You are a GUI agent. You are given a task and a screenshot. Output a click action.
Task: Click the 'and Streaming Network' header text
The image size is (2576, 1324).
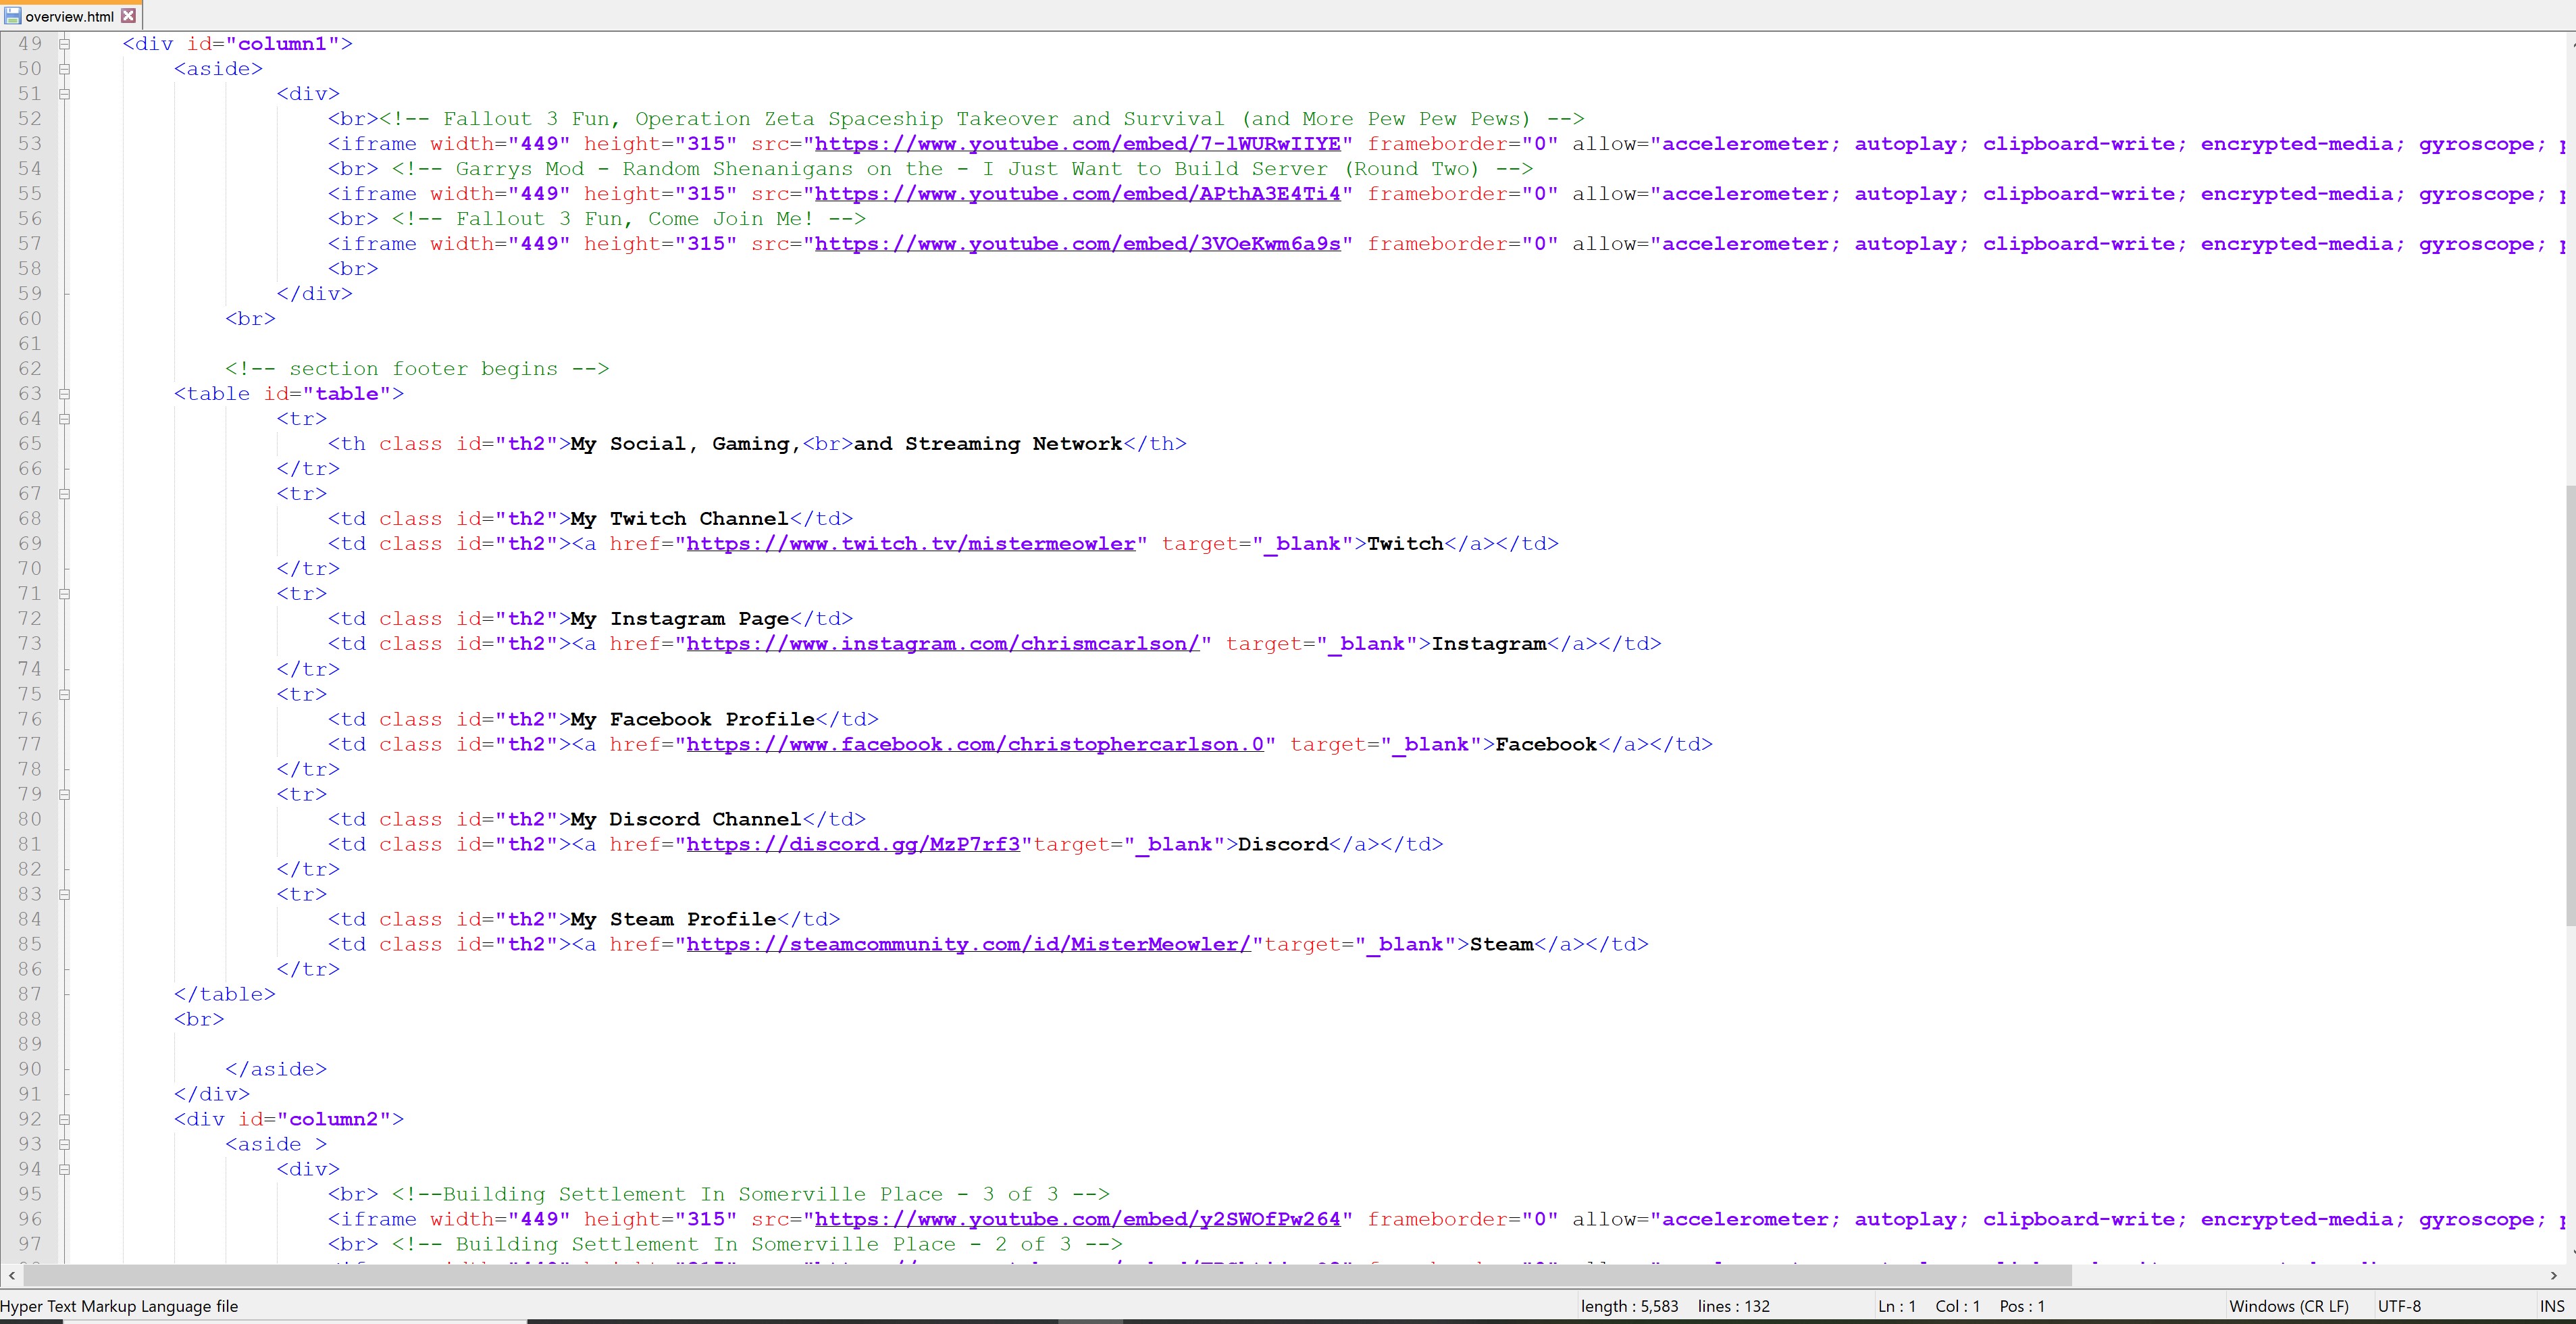coord(988,444)
